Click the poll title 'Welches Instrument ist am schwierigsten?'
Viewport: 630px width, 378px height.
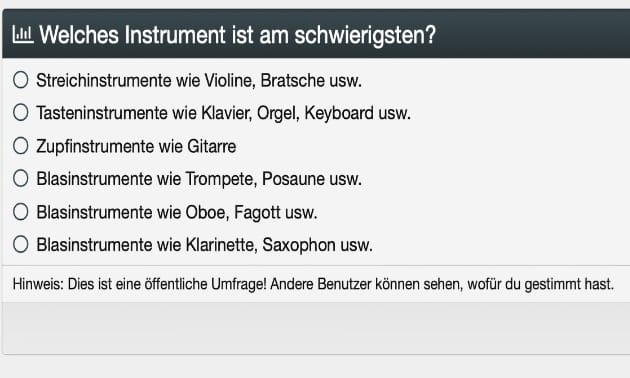point(237,35)
